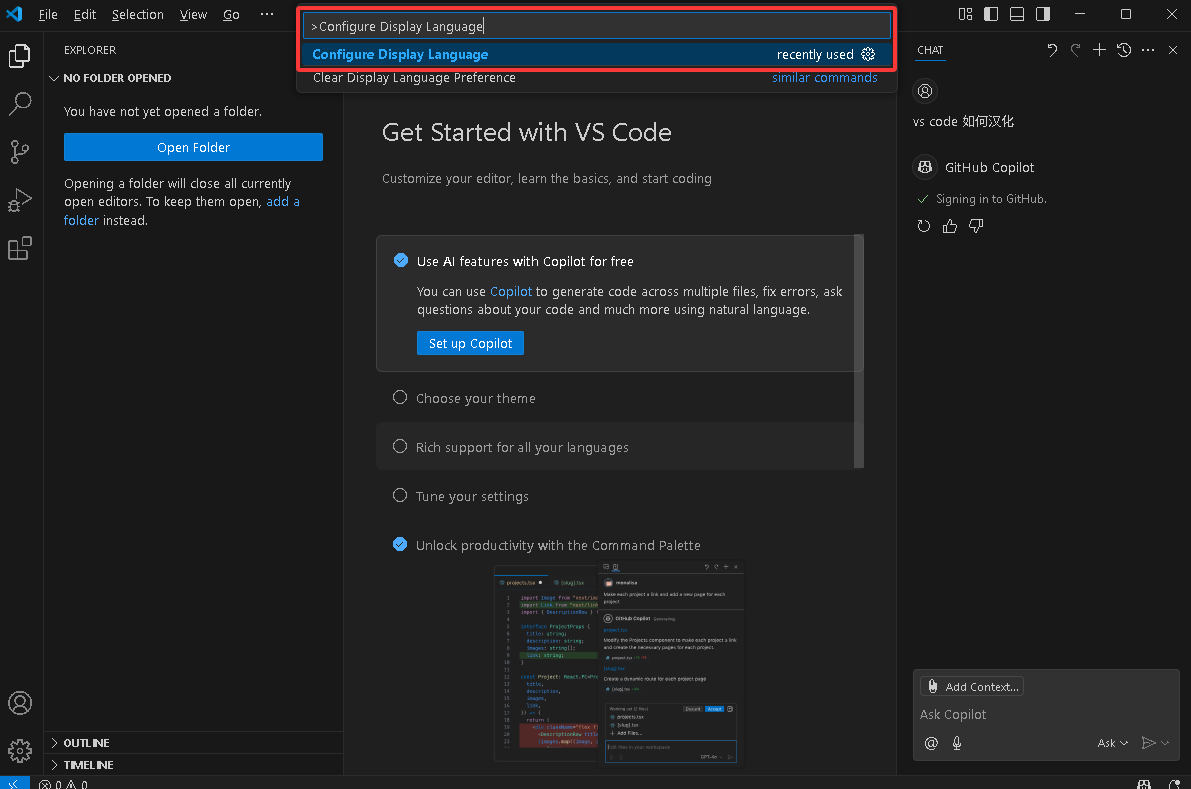This screenshot has width=1191, height=789.
Task: Open the Edit menu
Action: pos(85,14)
